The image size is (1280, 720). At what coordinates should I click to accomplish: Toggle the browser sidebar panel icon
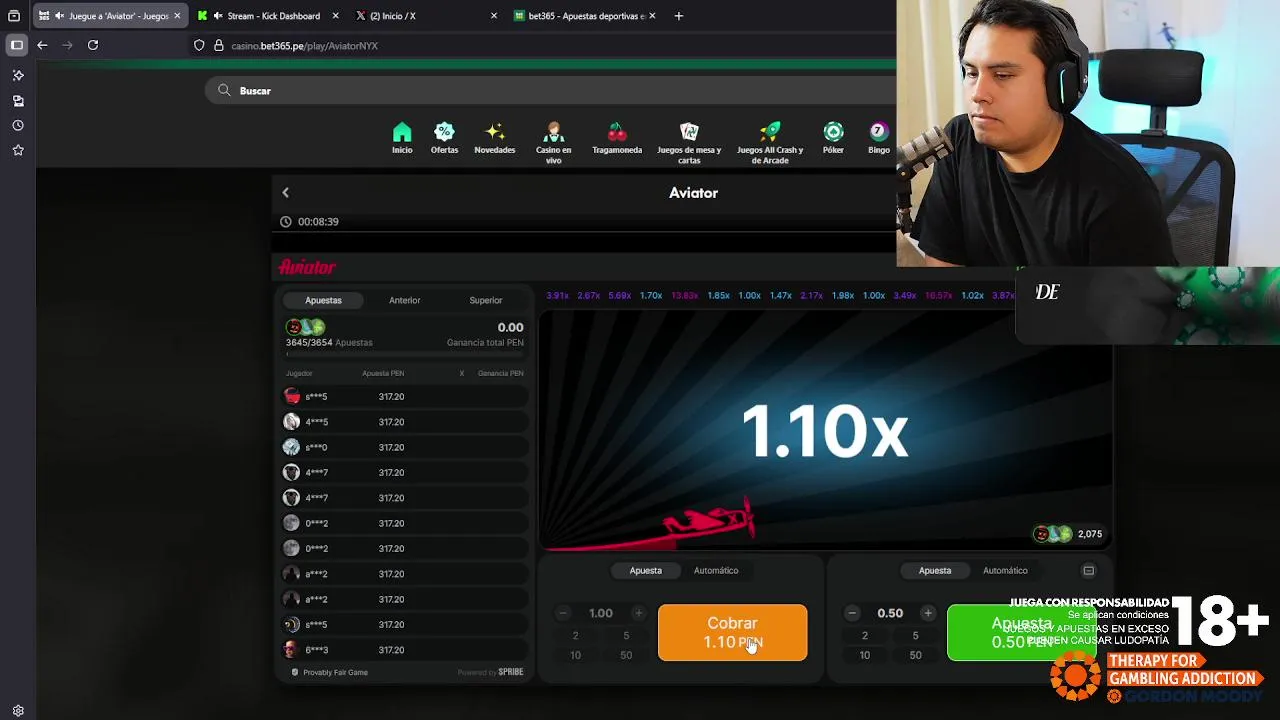tap(17, 45)
